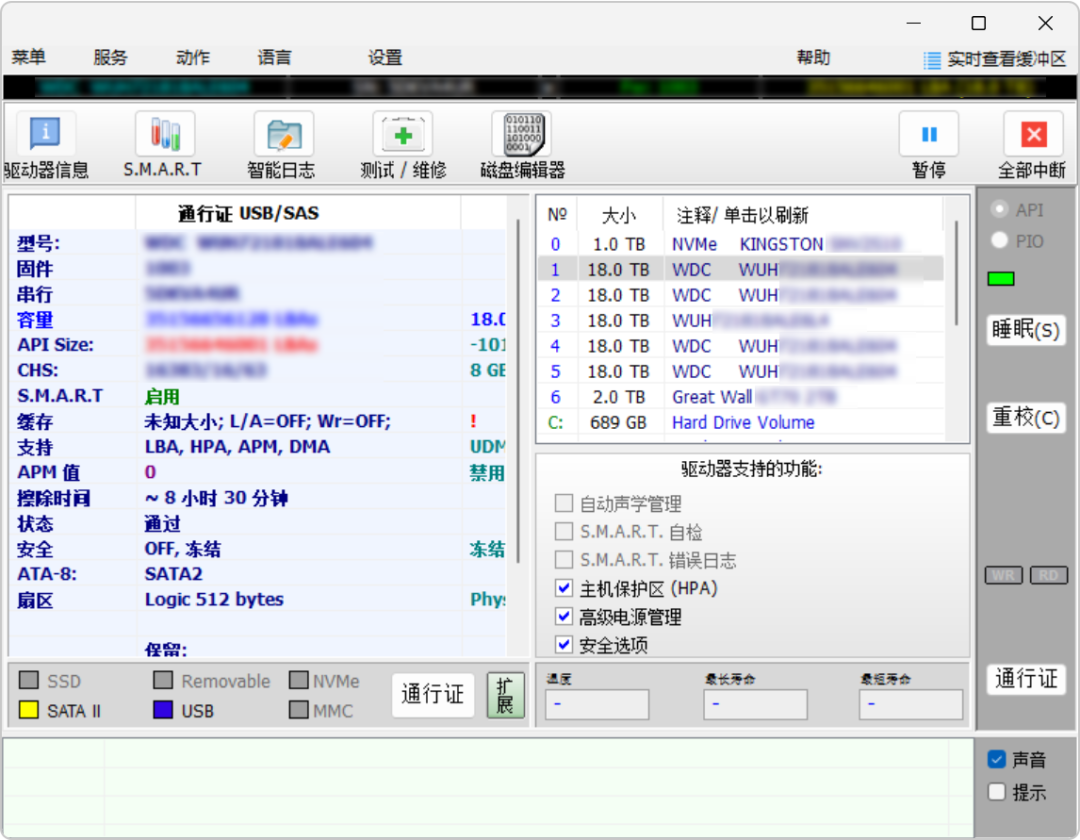Screen dimensions: 1080x840
Task: Click the 重校(C) button
Action: pos(1026,417)
